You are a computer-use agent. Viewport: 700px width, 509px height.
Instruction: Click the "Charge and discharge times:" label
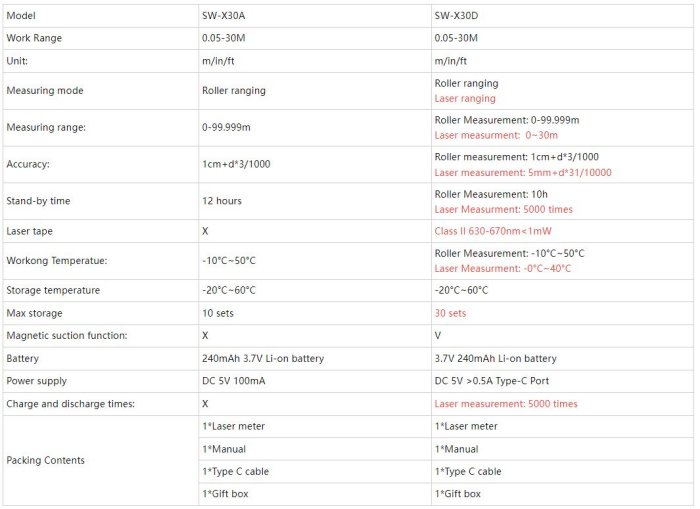[70, 404]
